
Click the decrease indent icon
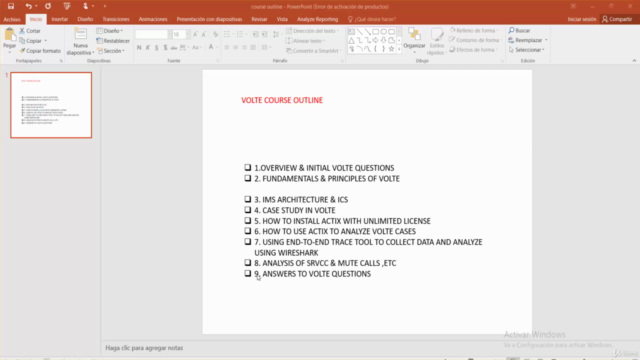tap(256, 34)
